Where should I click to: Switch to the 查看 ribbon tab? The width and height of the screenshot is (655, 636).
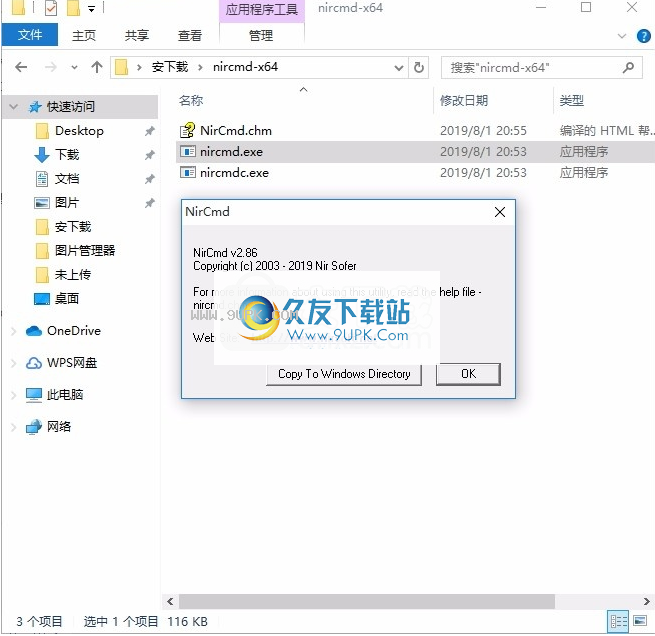(190, 35)
